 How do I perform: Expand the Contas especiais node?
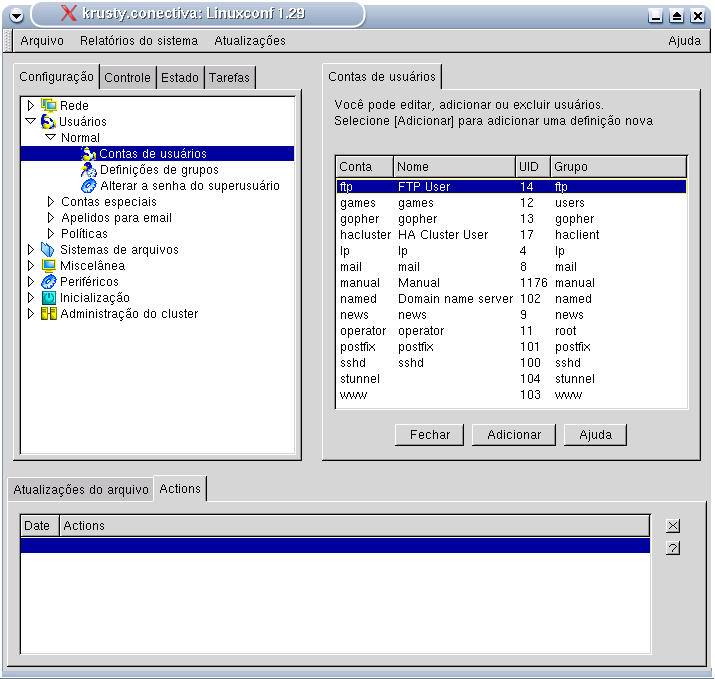tap(51, 202)
